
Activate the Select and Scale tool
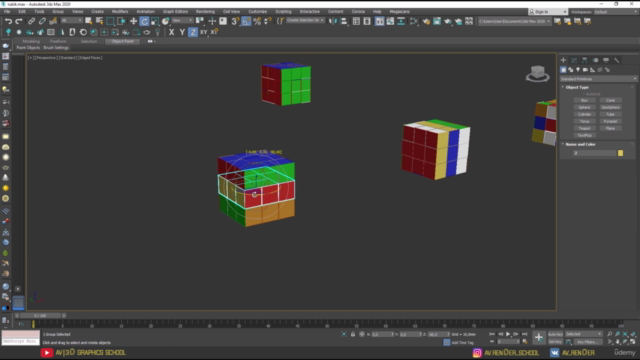coord(155,21)
